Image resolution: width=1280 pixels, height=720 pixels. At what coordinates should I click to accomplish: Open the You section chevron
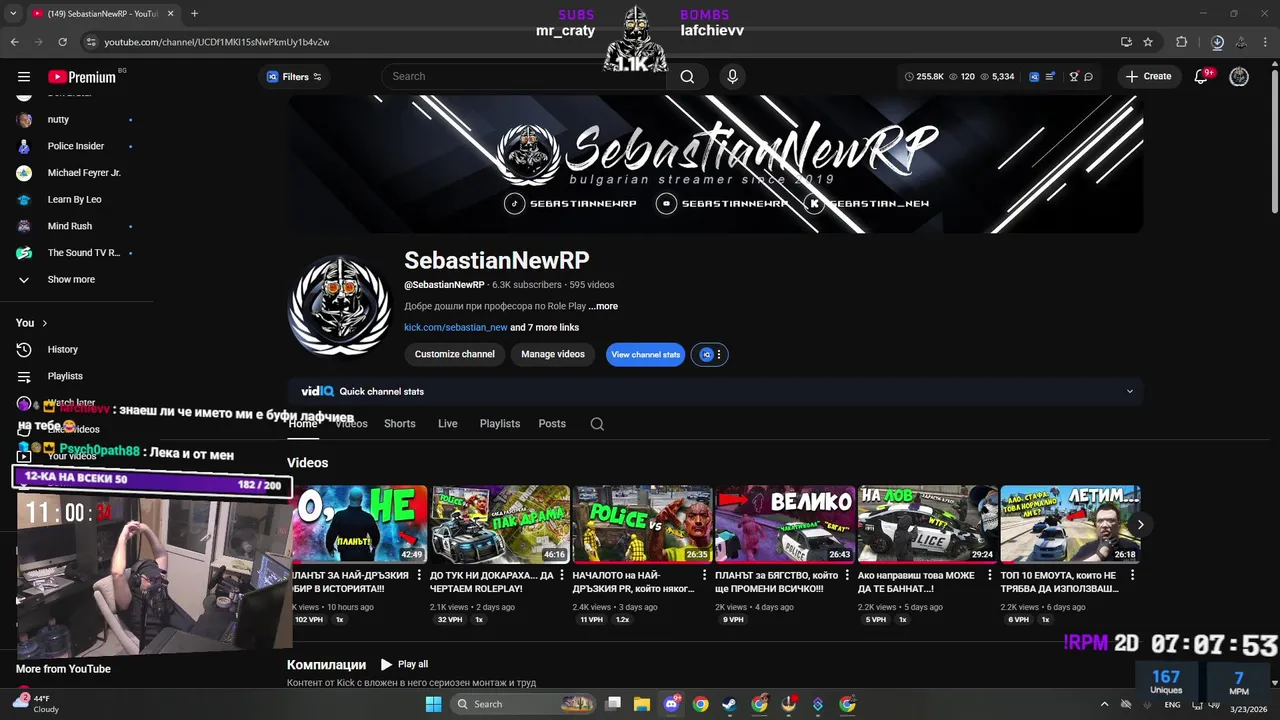pyautogui.click(x=44, y=323)
